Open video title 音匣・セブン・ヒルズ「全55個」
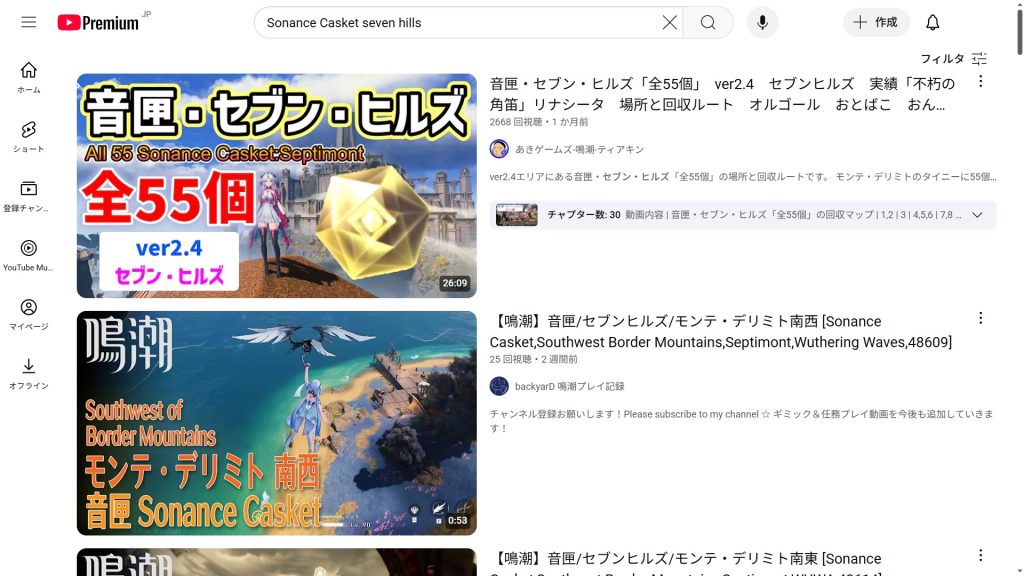Screen dimensions: 1024x576 coord(722,94)
